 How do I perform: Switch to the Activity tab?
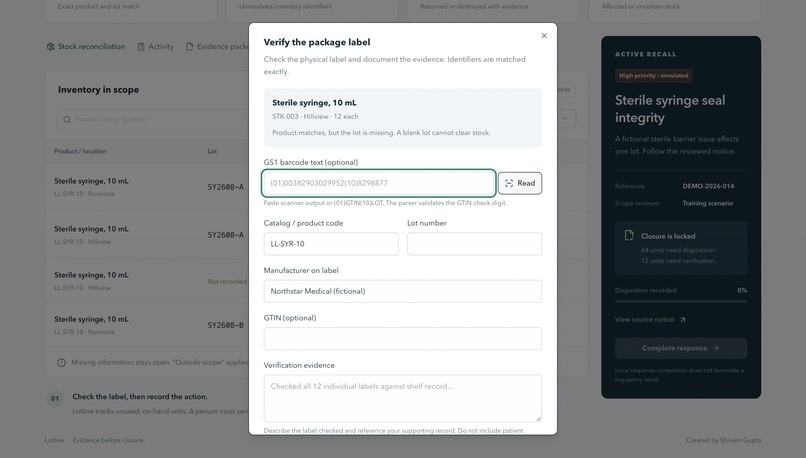[x=155, y=46]
